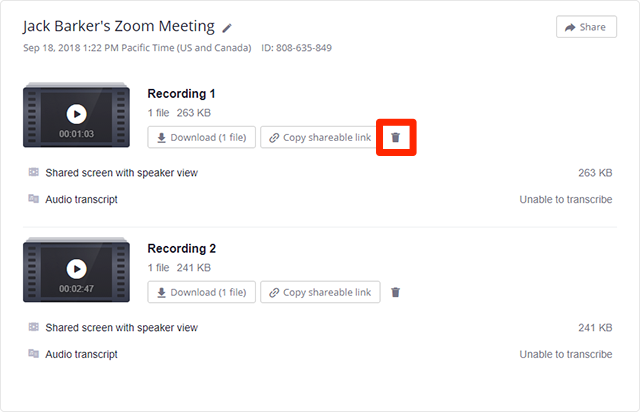Open Recording 2 shared screen with speaker view
The height and width of the screenshot is (412, 640).
(121, 327)
